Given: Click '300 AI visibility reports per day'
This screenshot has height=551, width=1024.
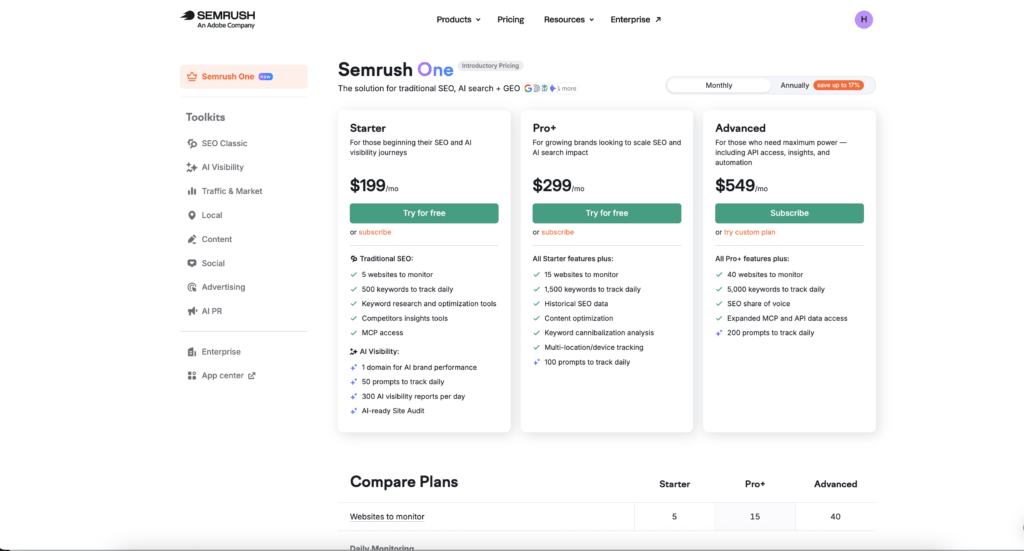Looking at the screenshot, I should tap(413, 396).
